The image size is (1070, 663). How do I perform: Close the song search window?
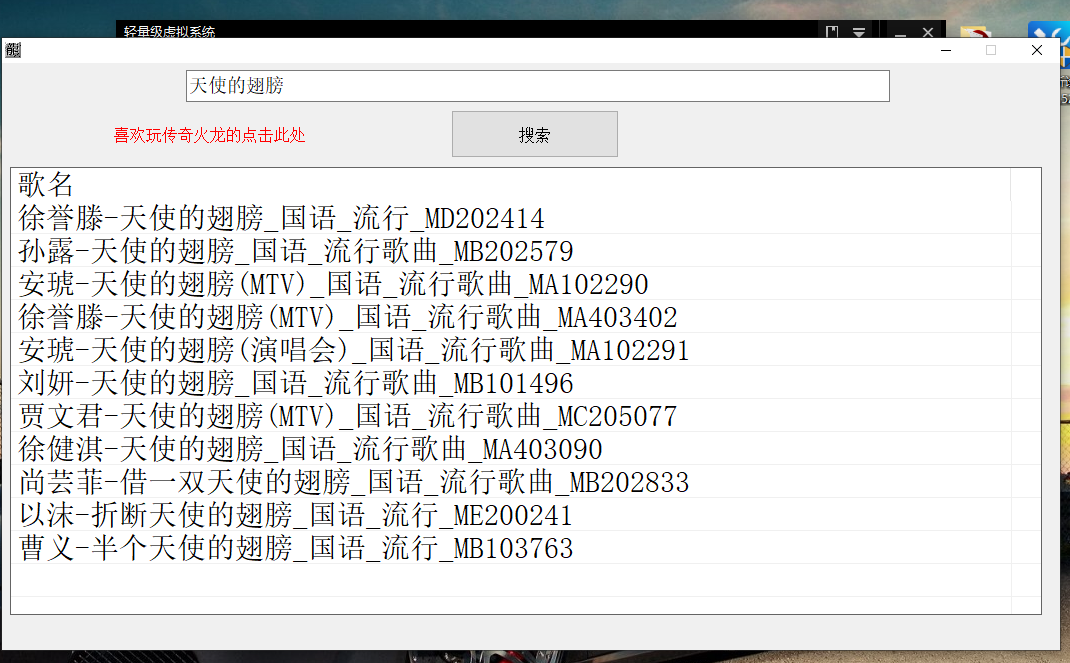(x=1037, y=50)
